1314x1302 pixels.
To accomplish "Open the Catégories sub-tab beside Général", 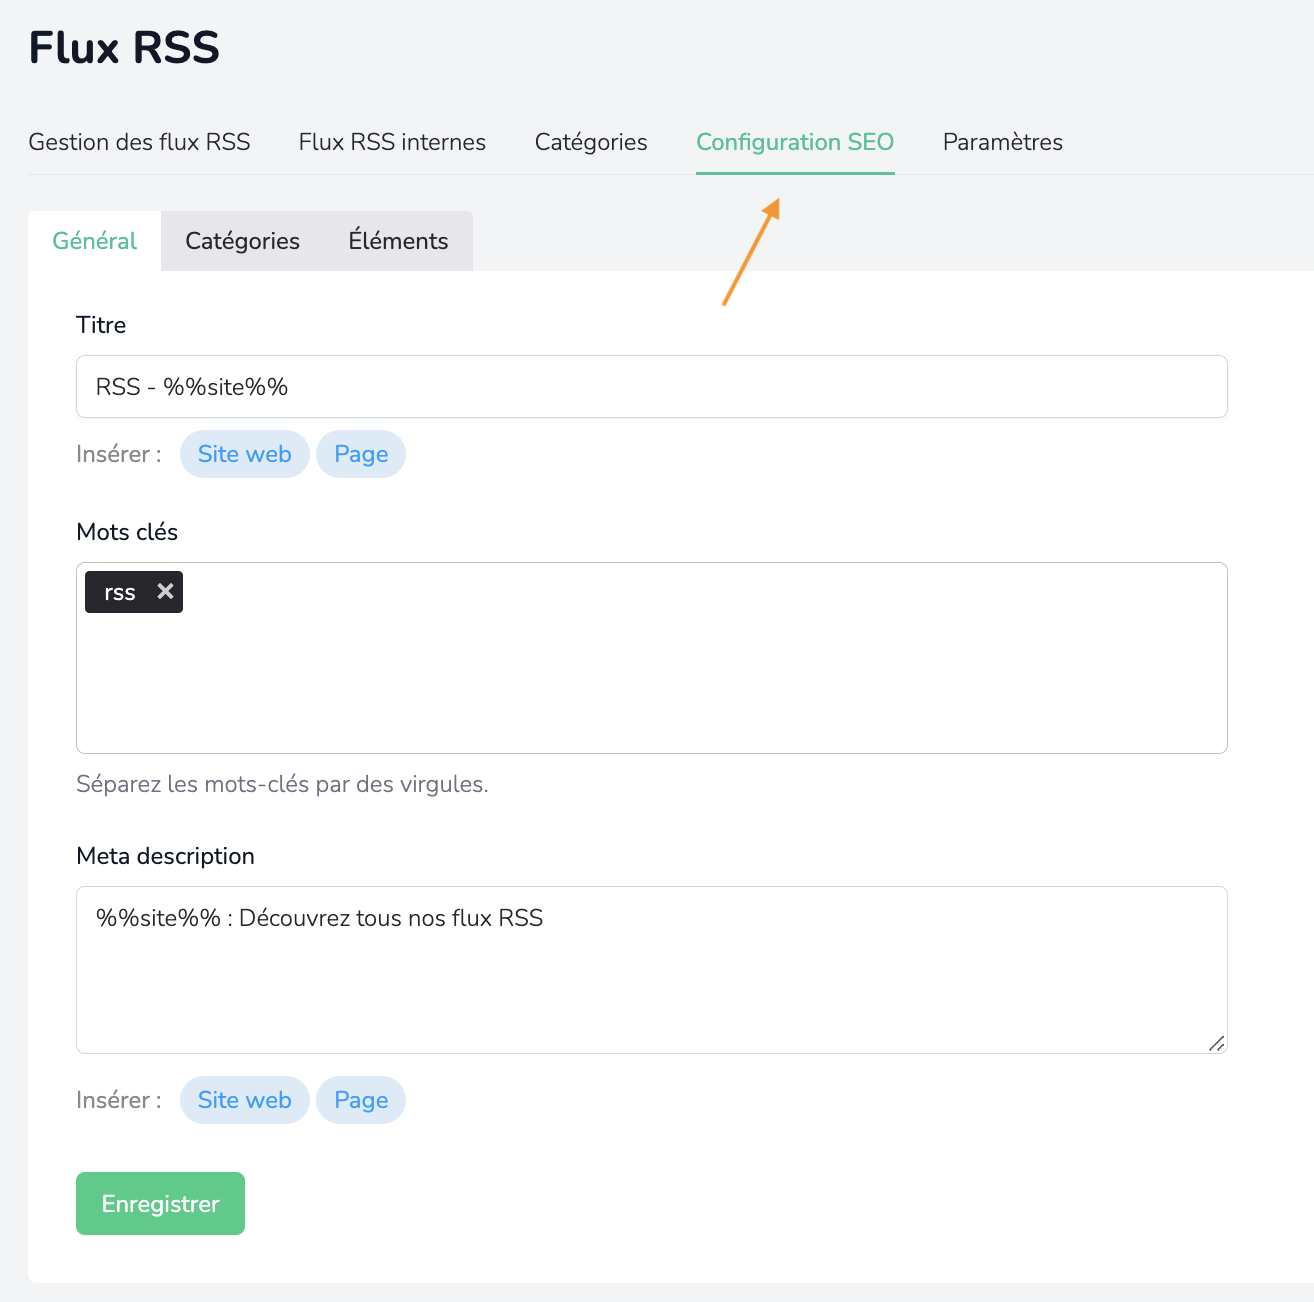I will pyautogui.click(x=242, y=241).
